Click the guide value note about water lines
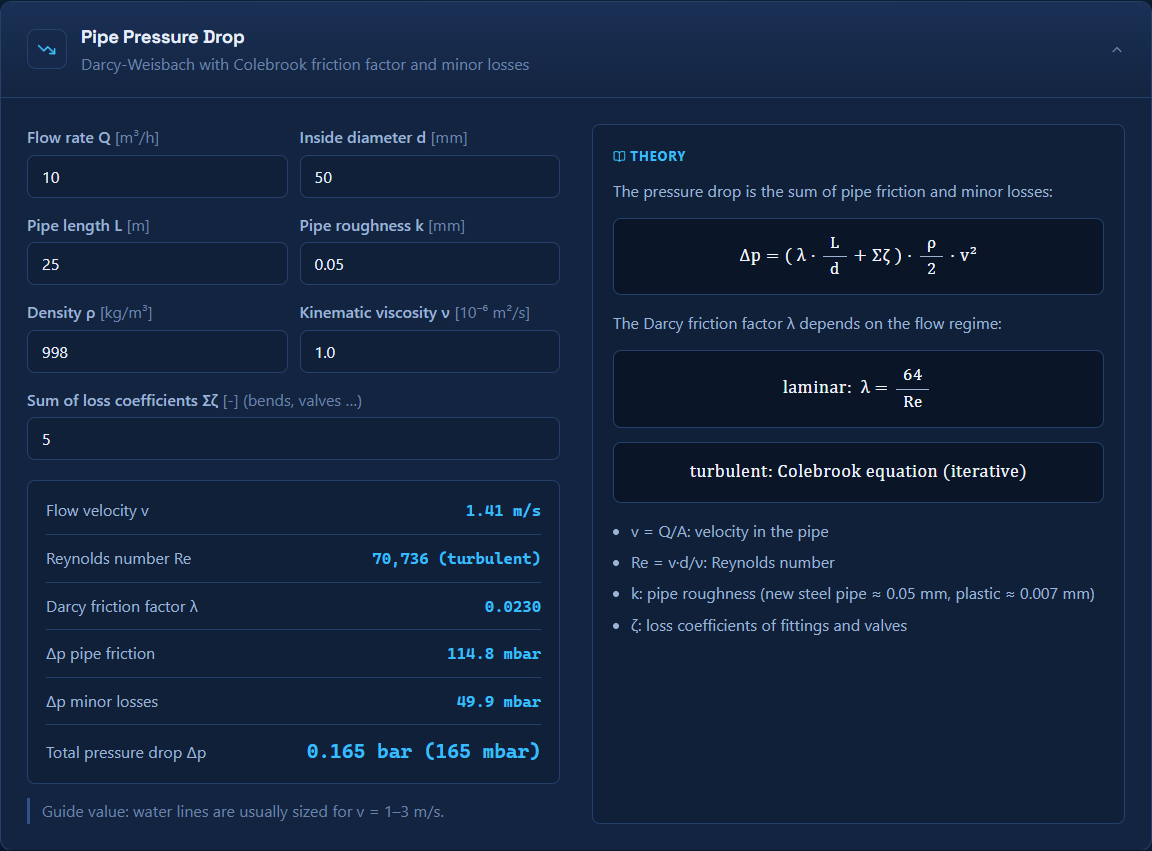Screen dimensions: 1152x851 pyautogui.click(x=242, y=811)
